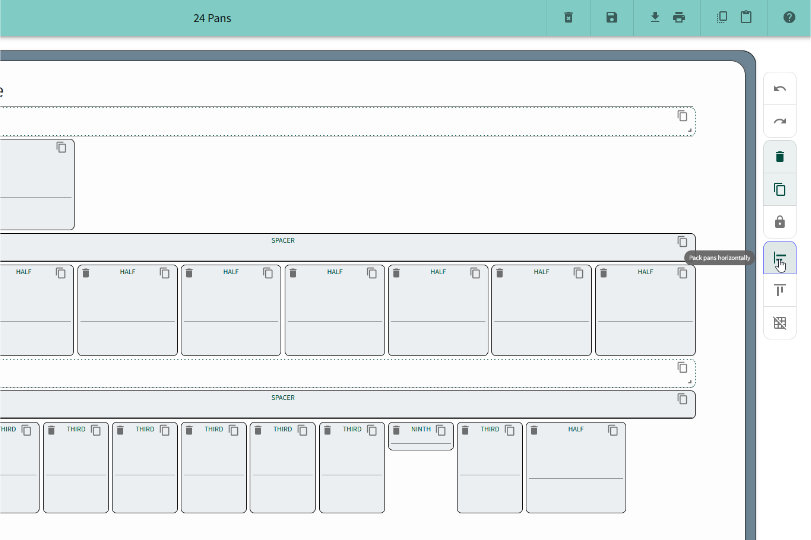Click the paste clipboard icon in top toolbar
Screen dimensions: 811x540
pos(746,18)
